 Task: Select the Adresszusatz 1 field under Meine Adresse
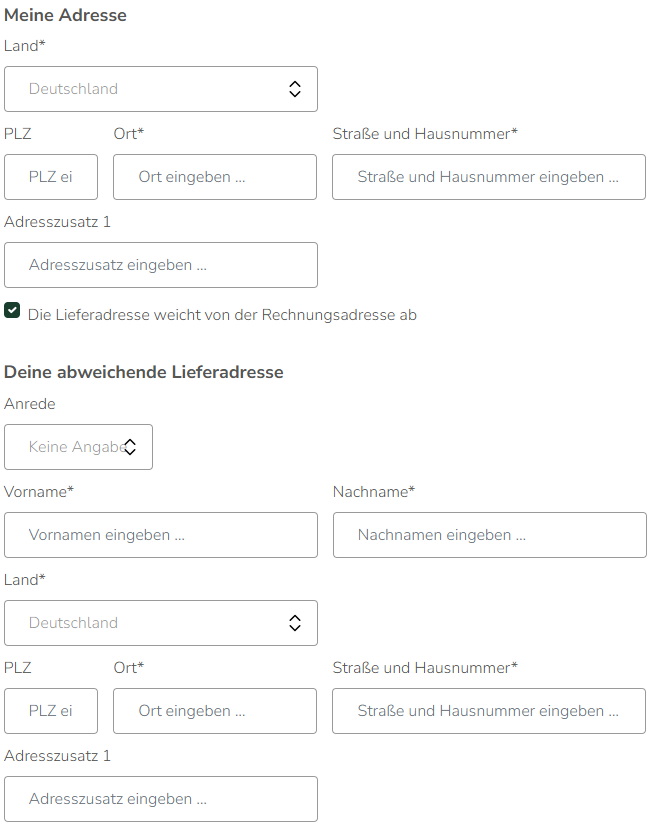coord(161,265)
